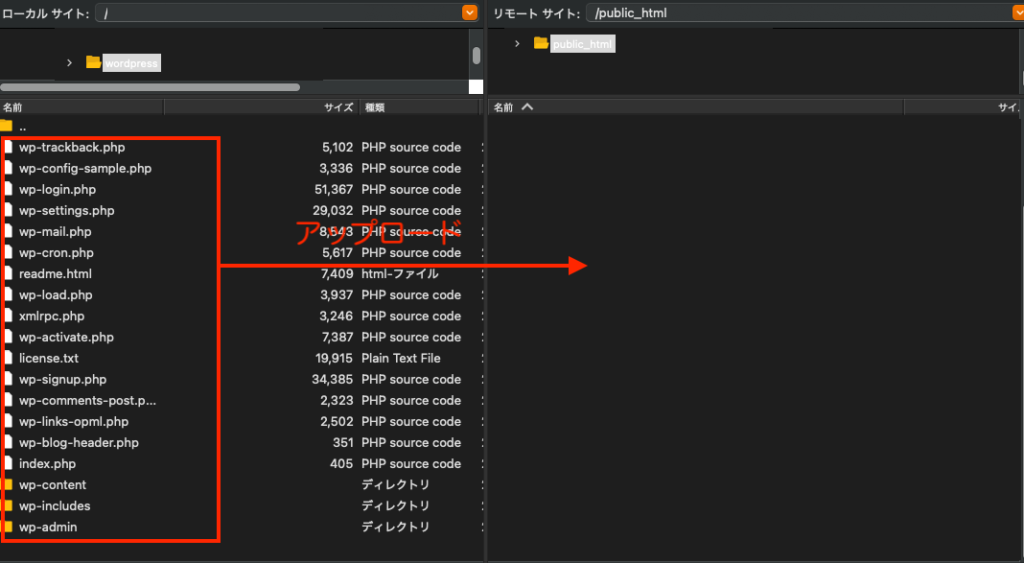The width and height of the screenshot is (1024, 563).
Task: Select the wp-config-sample.php file
Action: coord(85,169)
